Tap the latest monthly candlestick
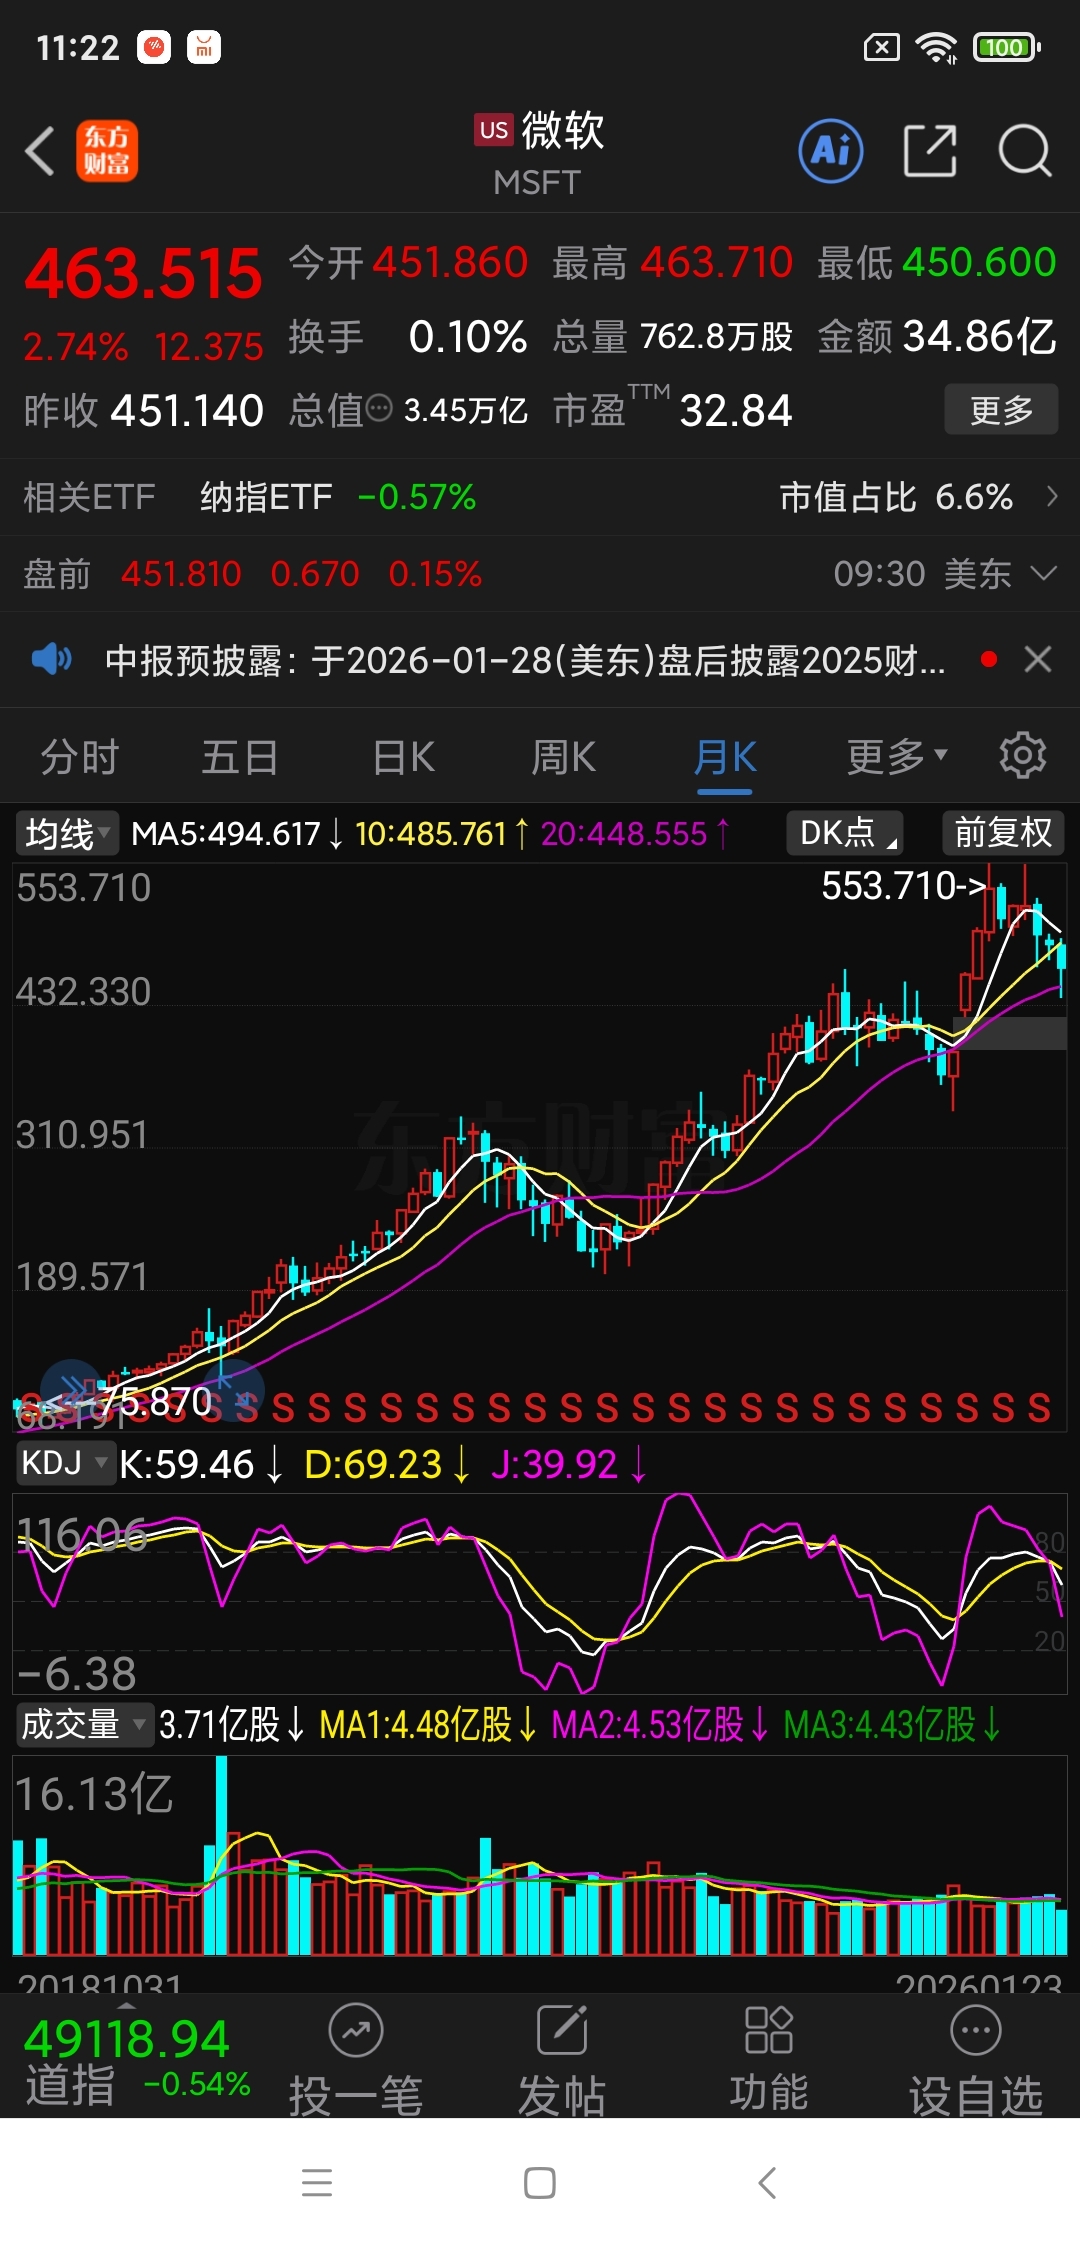Screen dimensions: 1080x2248 click(x=1061, y=957)
